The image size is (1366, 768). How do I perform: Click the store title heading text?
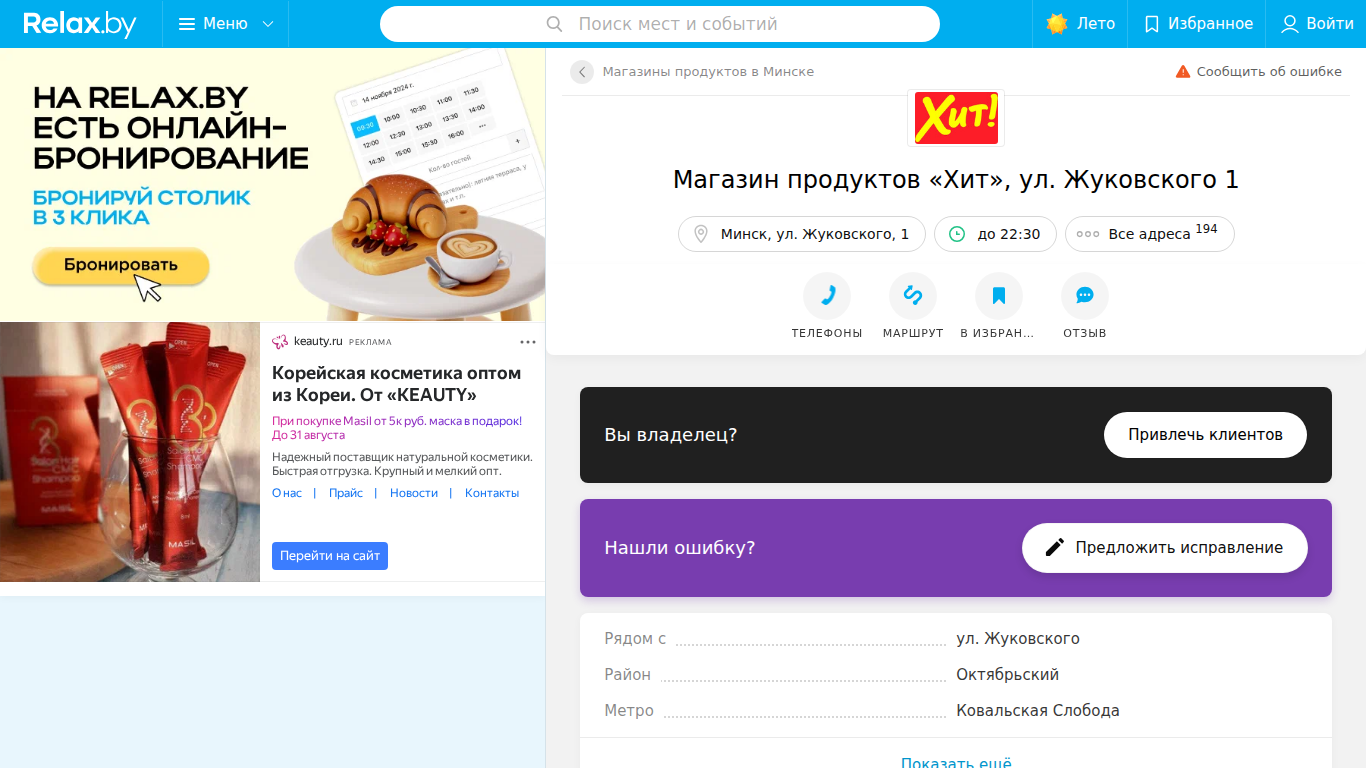pyautogui.click(x=956, y=180)
